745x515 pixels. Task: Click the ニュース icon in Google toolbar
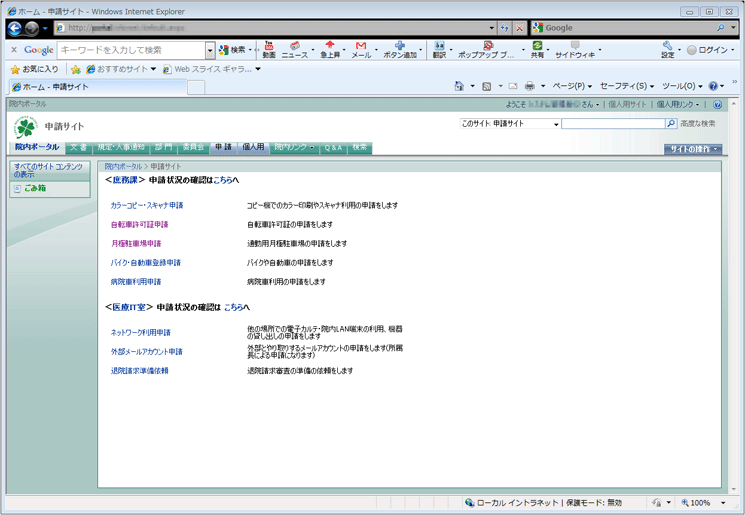tap(295, 49)
